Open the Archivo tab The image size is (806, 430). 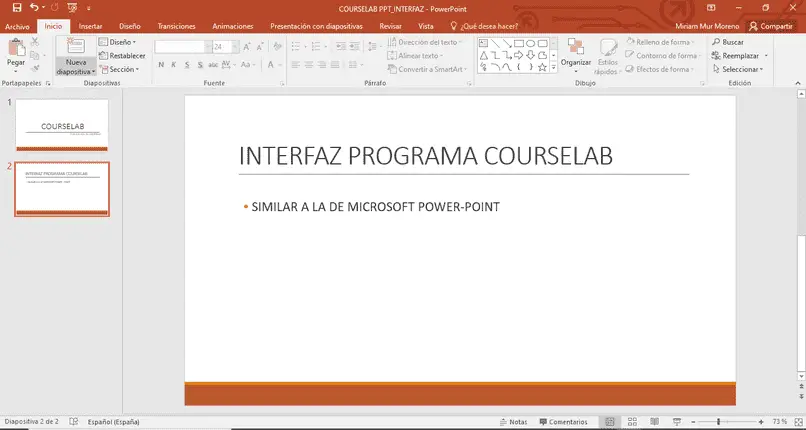[x=17, y=26]
